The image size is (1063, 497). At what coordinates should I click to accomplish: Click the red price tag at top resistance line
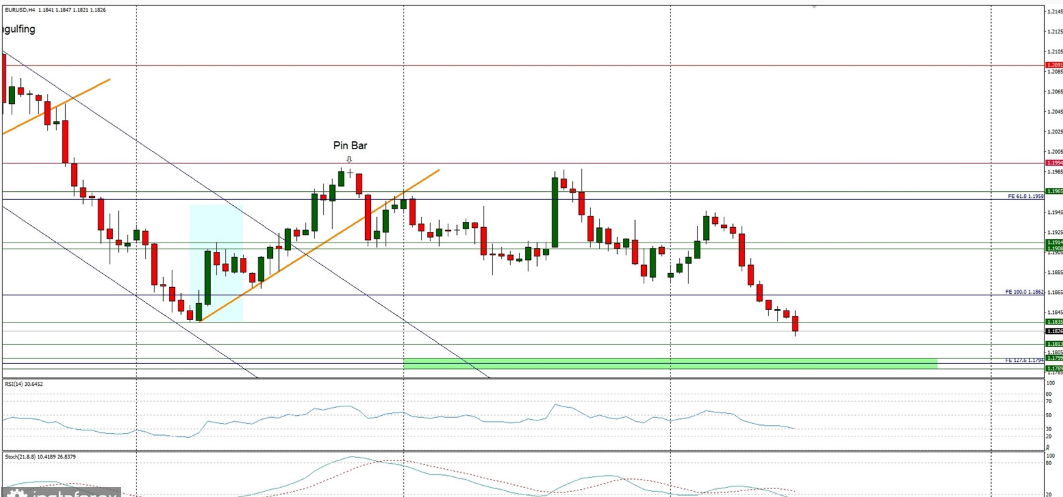coord(1053,65)
